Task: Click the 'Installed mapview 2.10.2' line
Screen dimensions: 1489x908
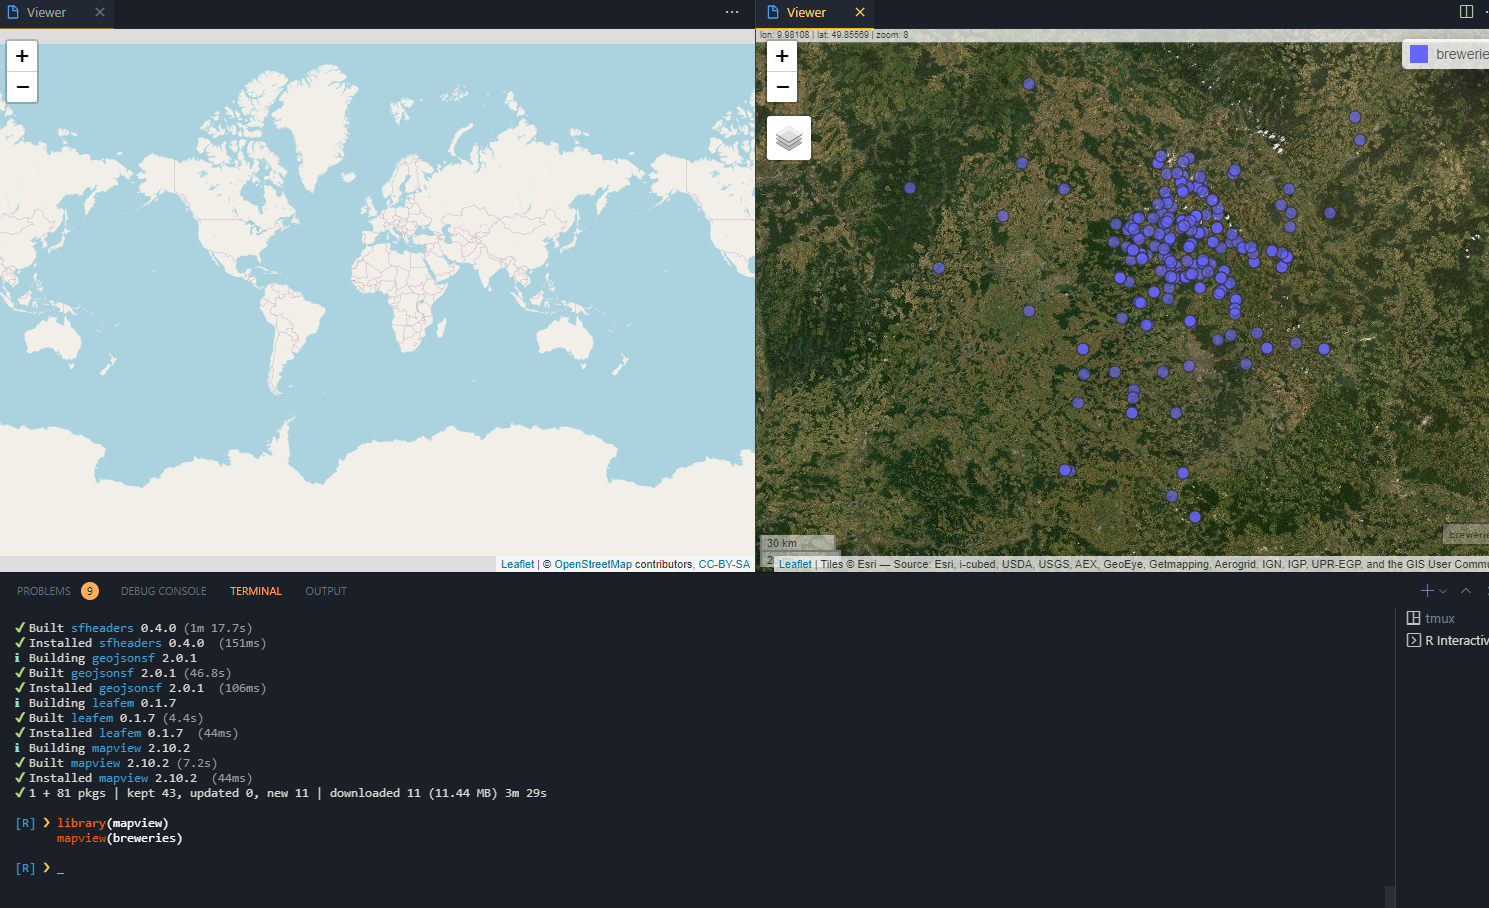Action: point(133,778)
